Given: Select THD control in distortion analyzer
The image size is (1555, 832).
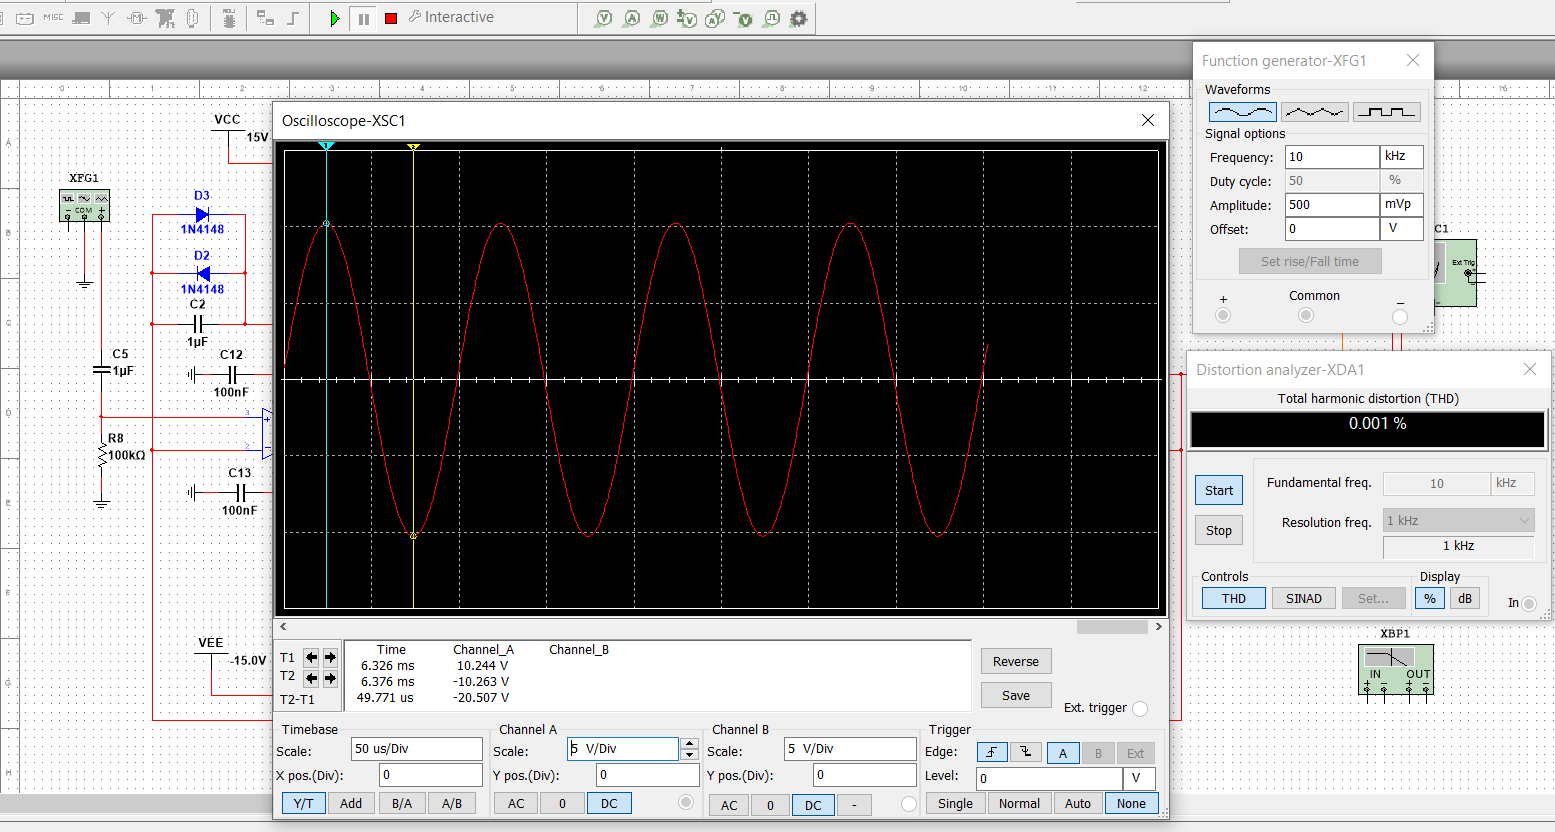Looking at the screenshot, I should coord(1233,598).
